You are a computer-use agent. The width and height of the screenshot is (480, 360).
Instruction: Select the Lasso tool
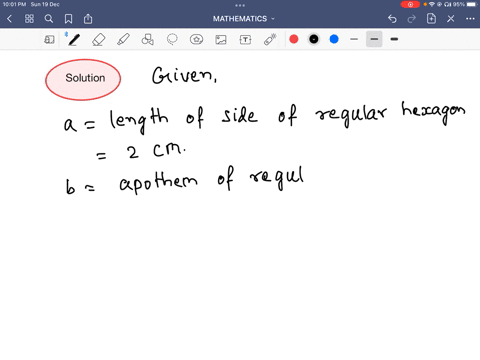pyautogui.click(x=172, y=39)
